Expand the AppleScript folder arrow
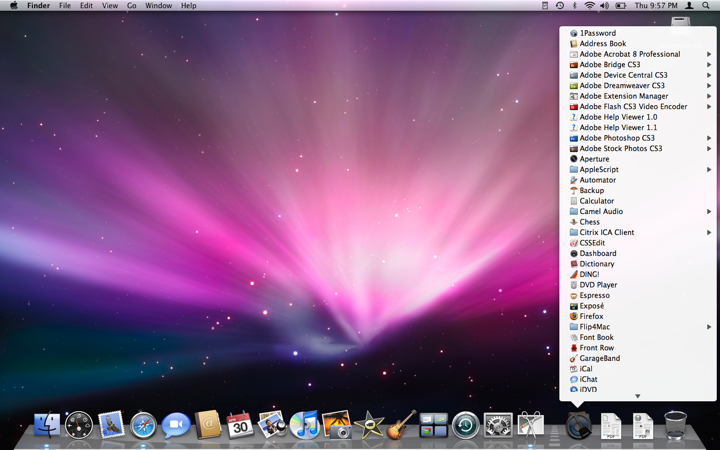This screenshot has height=450, width=720. (x=709, y=170)
